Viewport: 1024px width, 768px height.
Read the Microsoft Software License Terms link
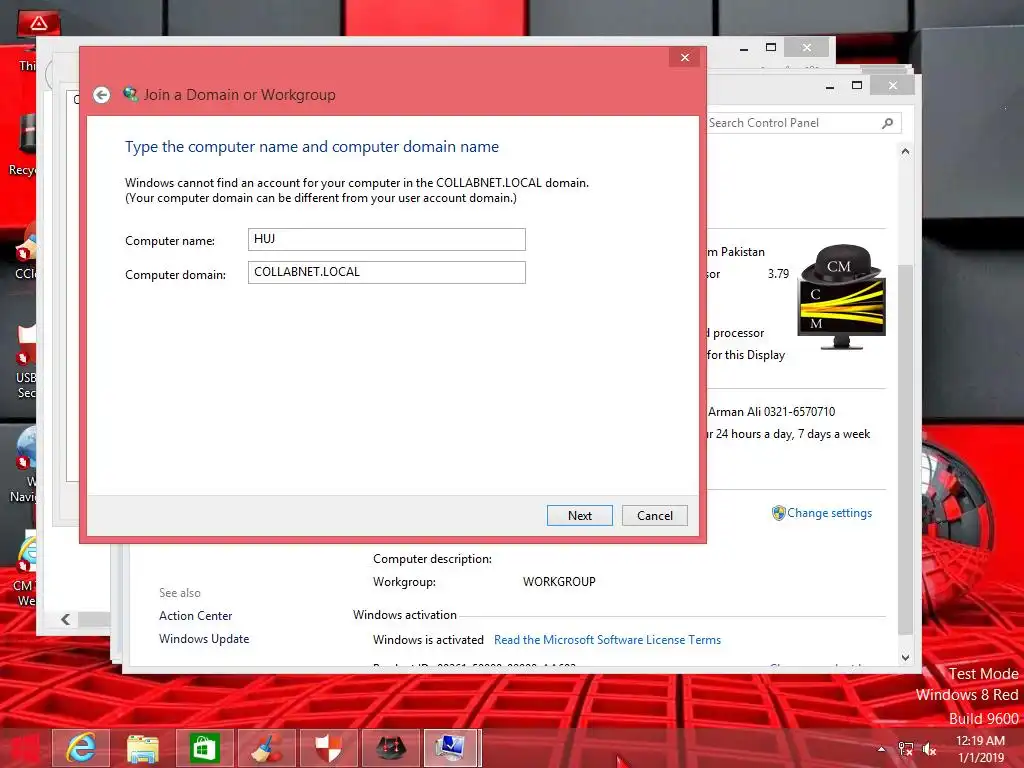click(x=607, y=640)
